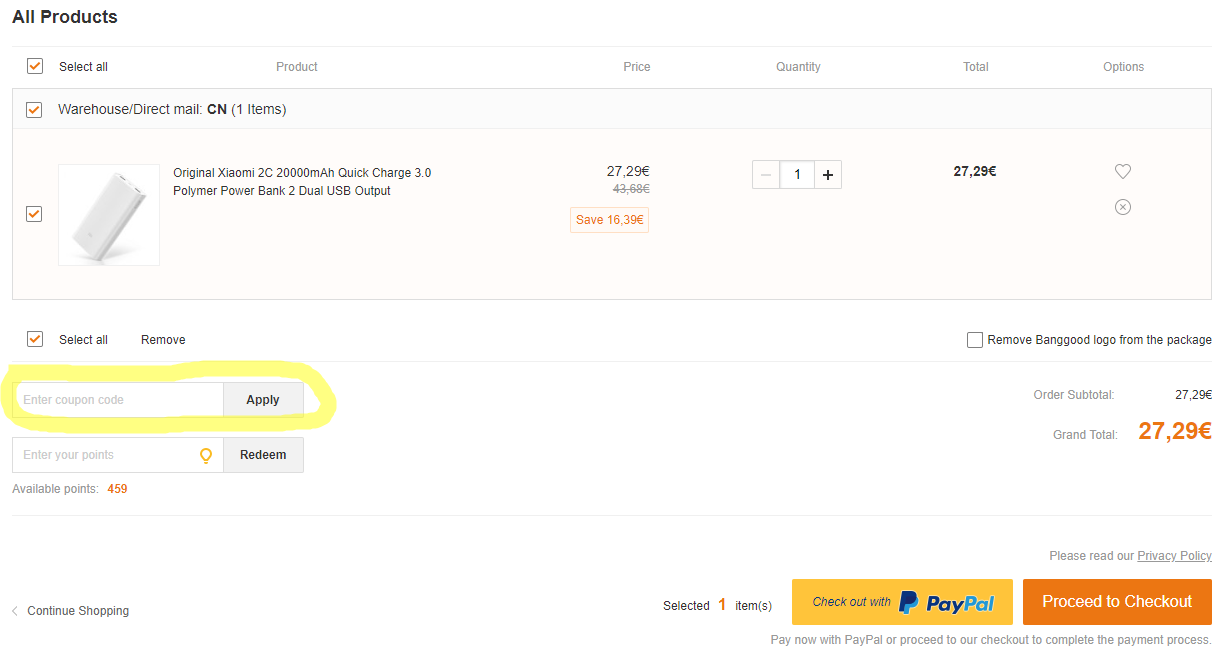Open the Privacy Policy link
The width and height of the screenshot is (1227, 658).
(x=1174, y=556)
